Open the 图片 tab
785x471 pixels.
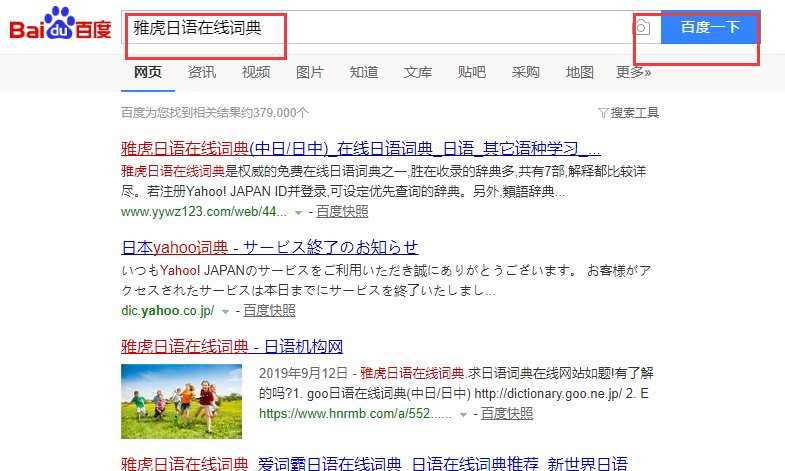click(x=310, y=72)
